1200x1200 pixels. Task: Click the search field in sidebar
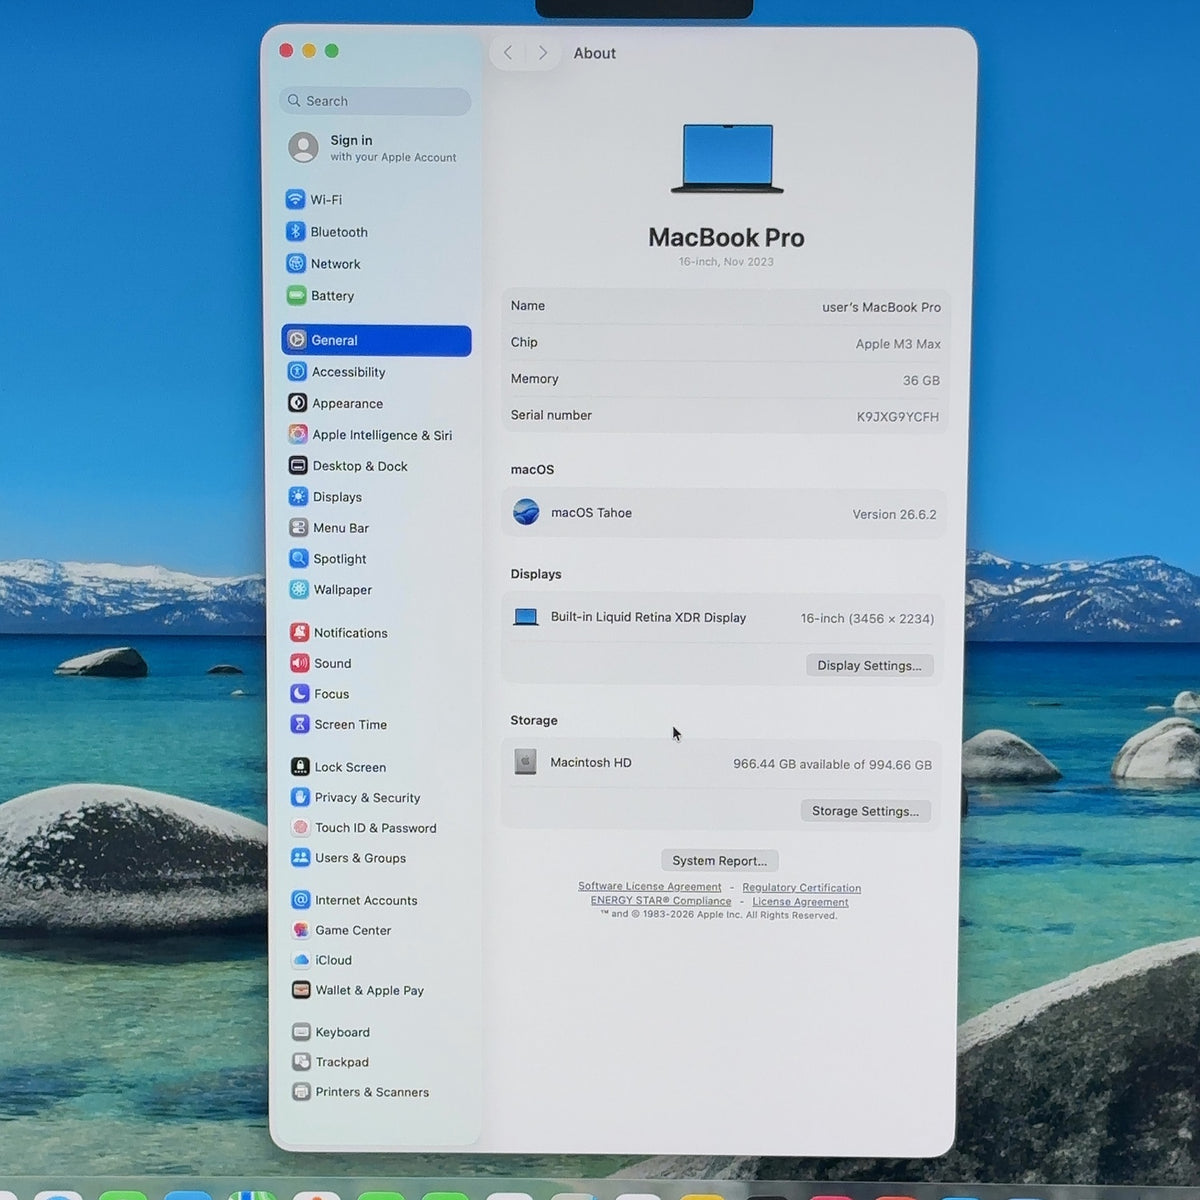375,101
